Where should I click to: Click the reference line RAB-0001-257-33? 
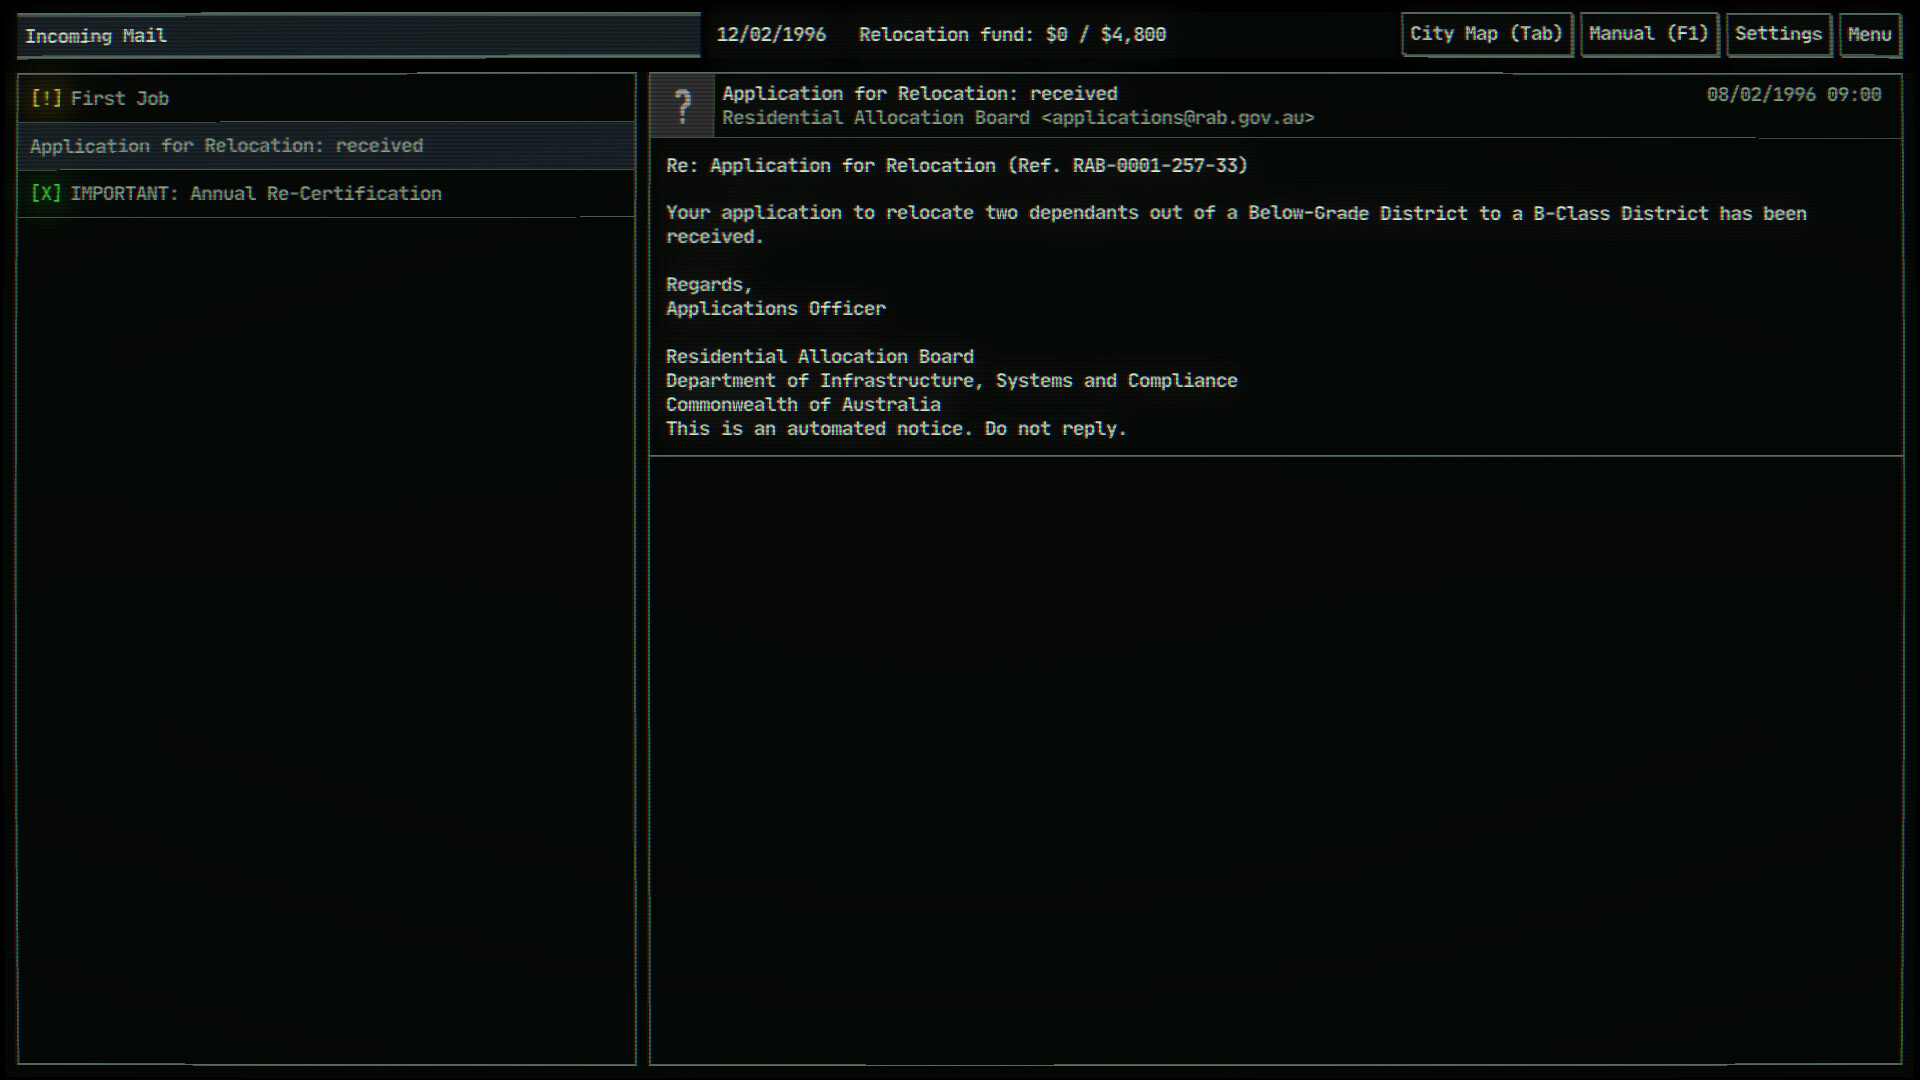point(957,166)
